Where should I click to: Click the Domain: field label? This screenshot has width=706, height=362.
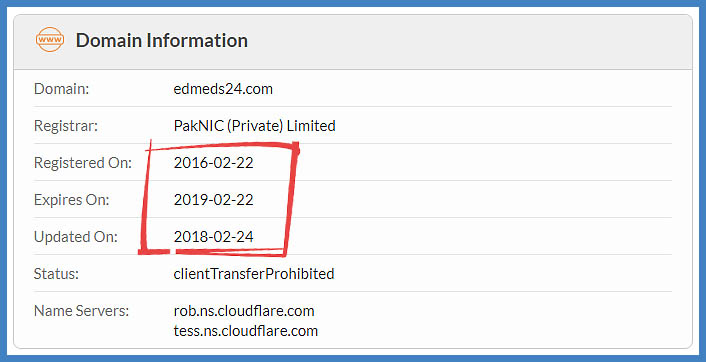pos(61,89)
